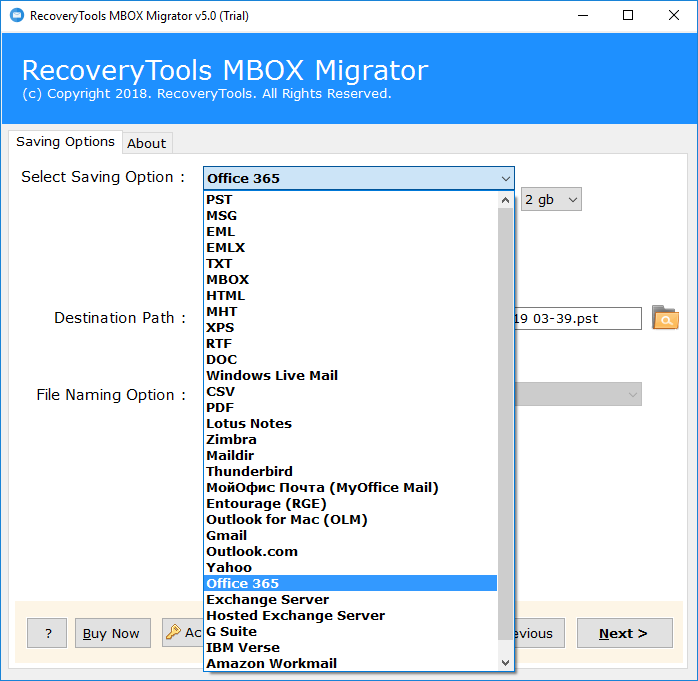698x681 pixels.
Task: Select EMLX in the dropdown list
Action: click(350, 247)
